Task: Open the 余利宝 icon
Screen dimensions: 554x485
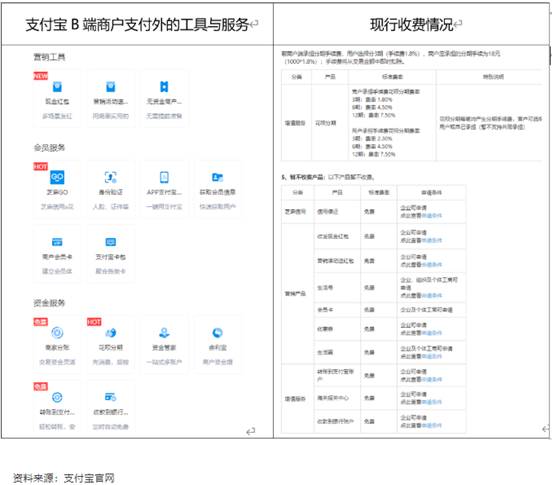Action: click(x=217, y=333)
